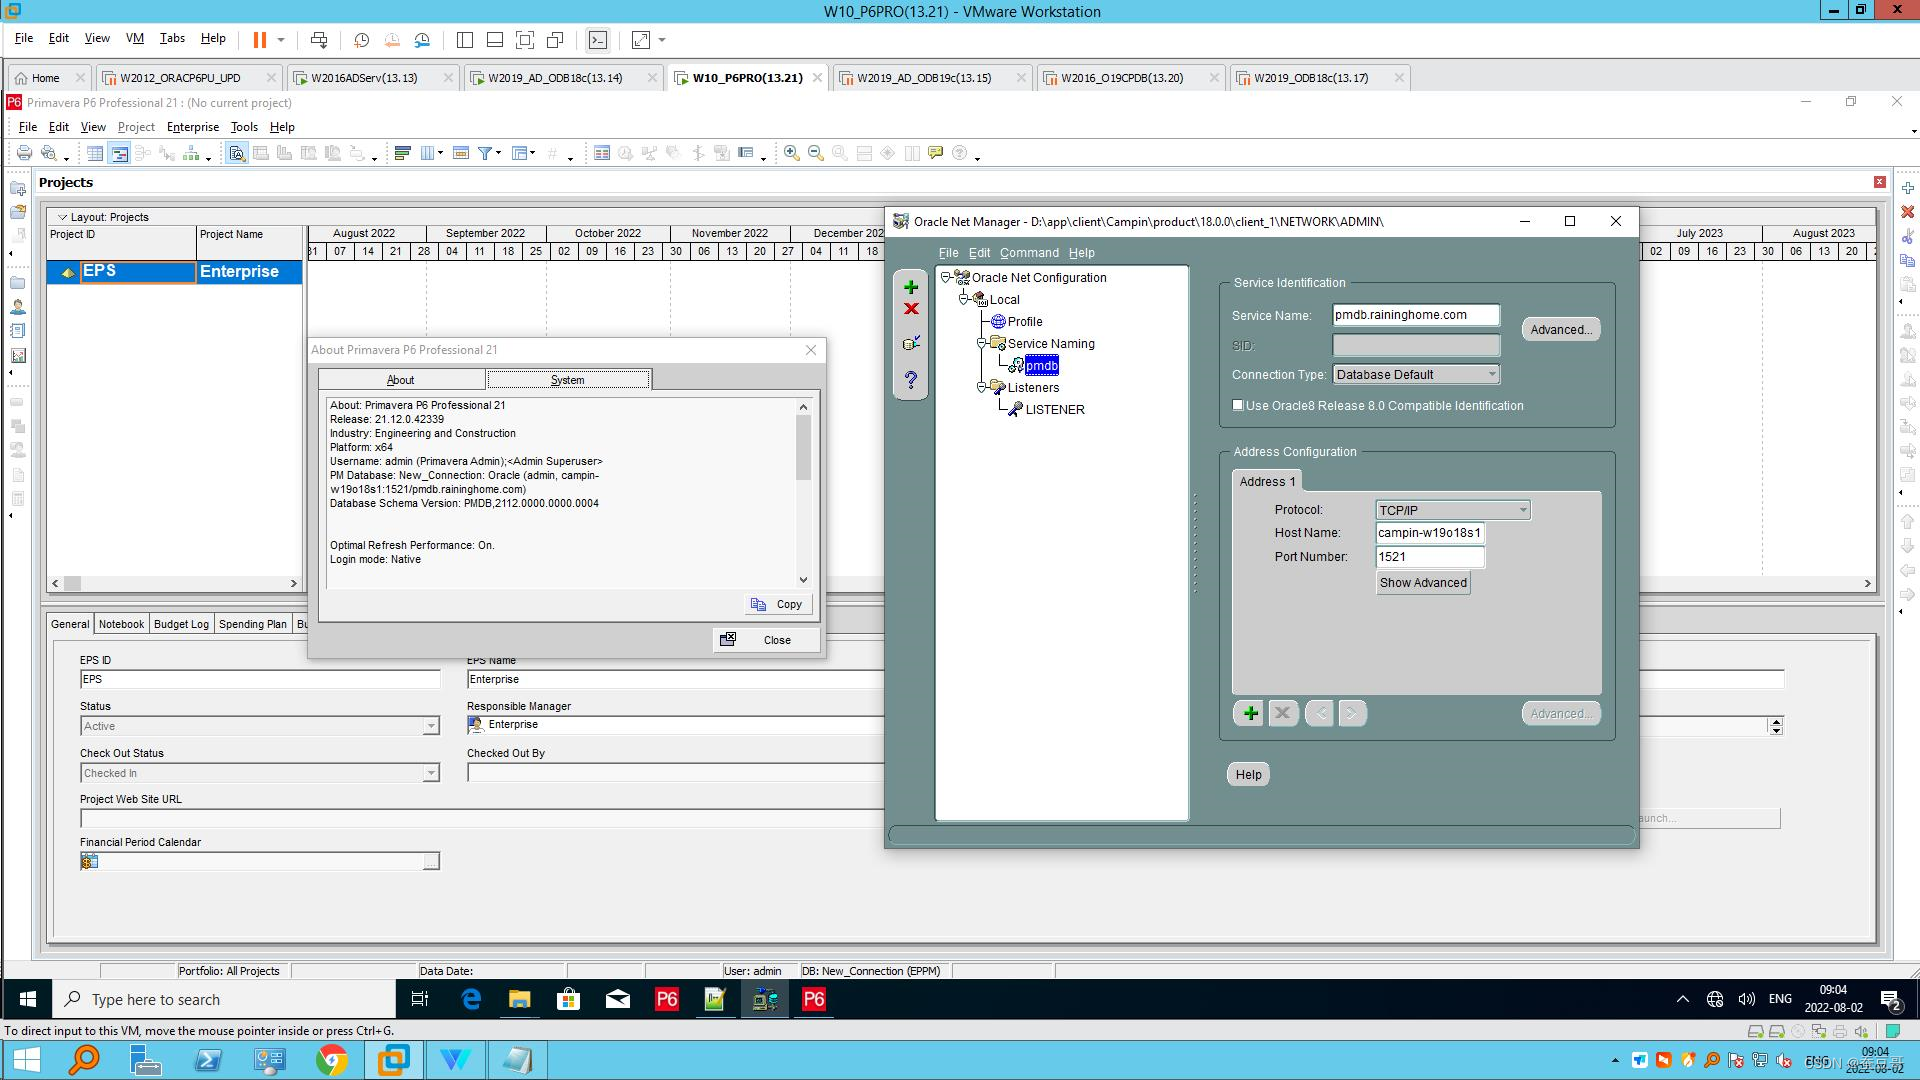Open Spending Plan tab in project details

252,624
